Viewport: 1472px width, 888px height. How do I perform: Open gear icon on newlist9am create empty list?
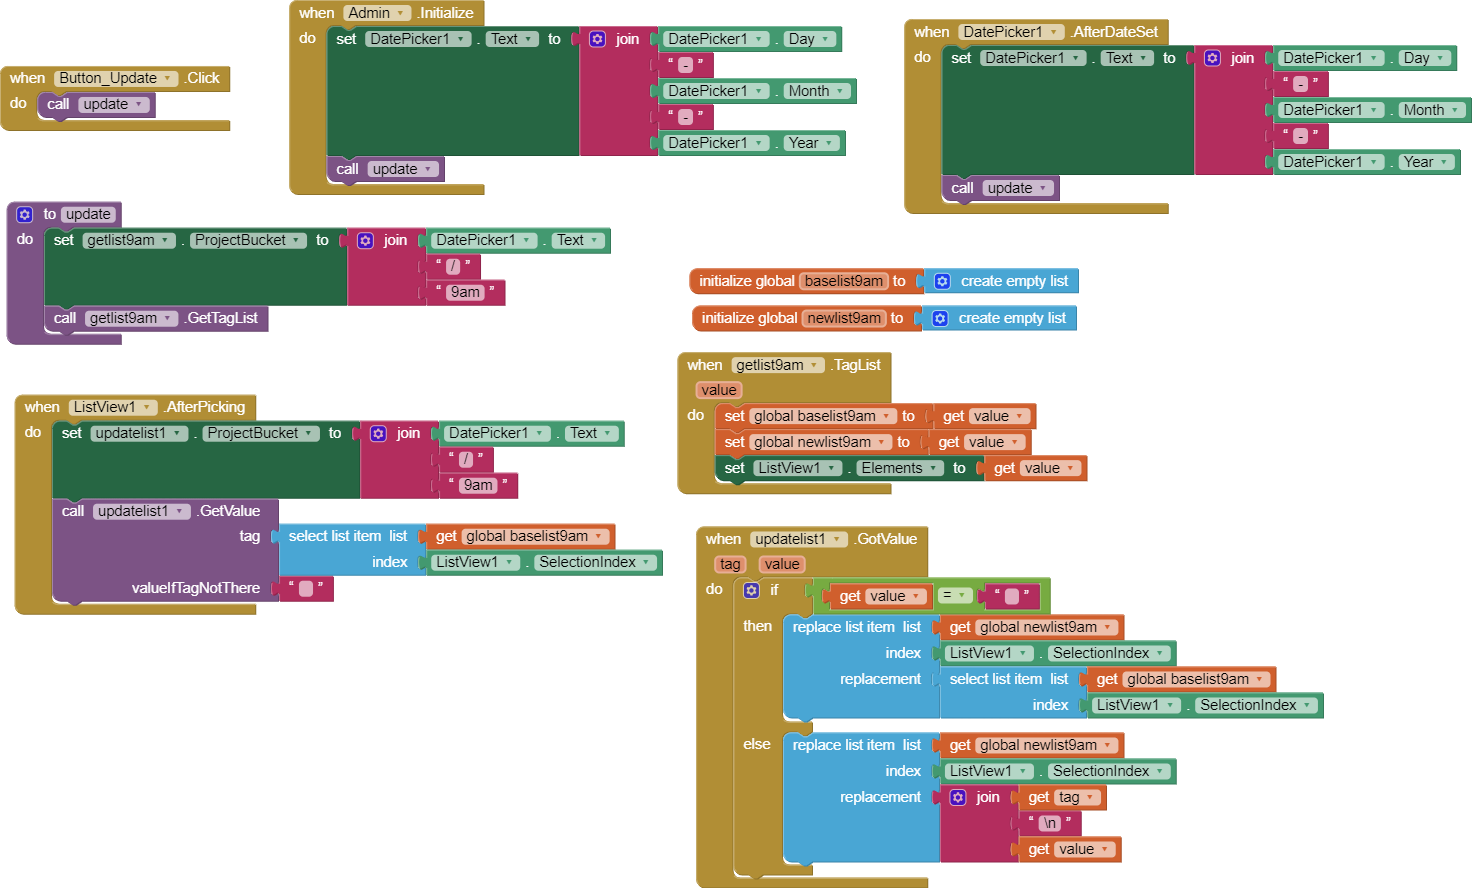(939, 318)
